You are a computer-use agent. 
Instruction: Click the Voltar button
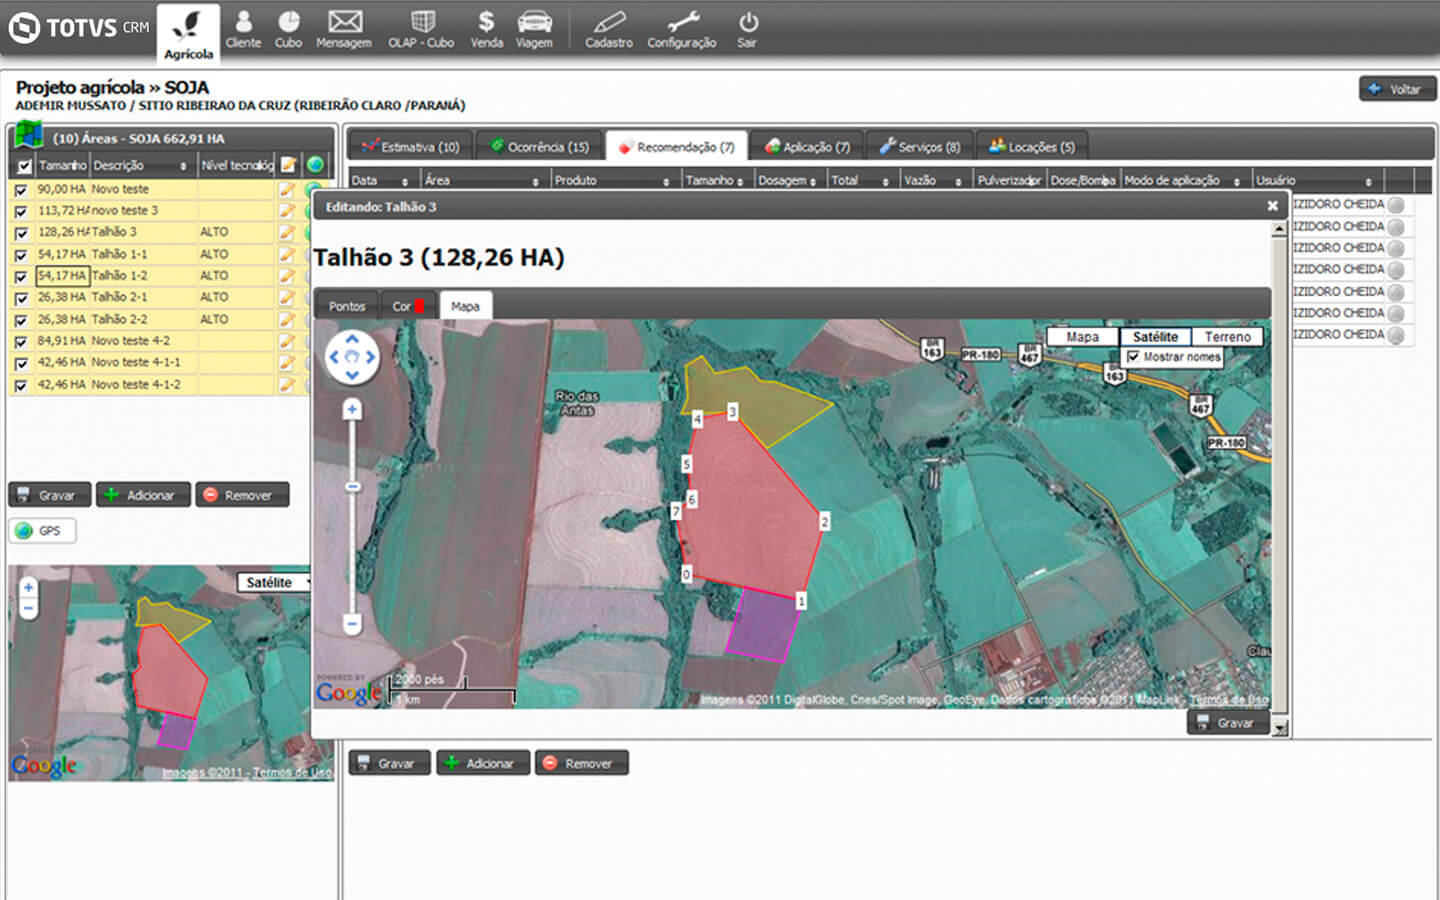tap(1396, 89)
